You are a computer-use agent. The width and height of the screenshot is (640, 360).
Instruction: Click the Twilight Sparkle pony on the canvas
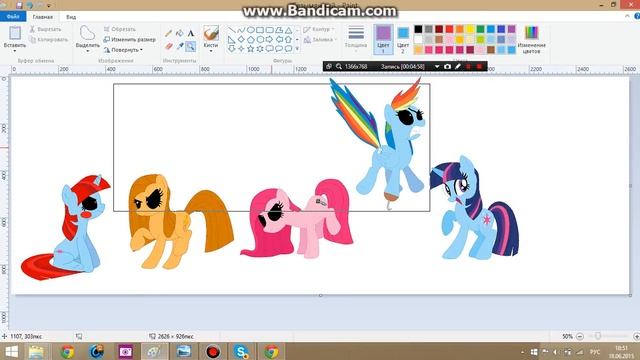click(474, 208)
